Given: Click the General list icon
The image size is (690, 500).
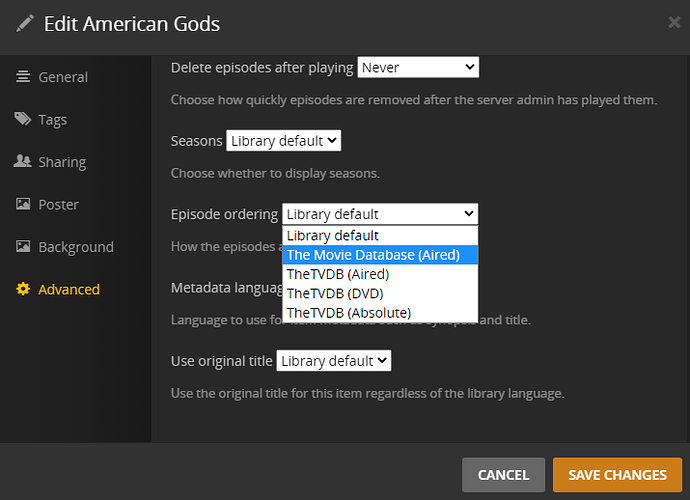Looking at the screenshot, I should pyautogui.click(x=23, y=77).
